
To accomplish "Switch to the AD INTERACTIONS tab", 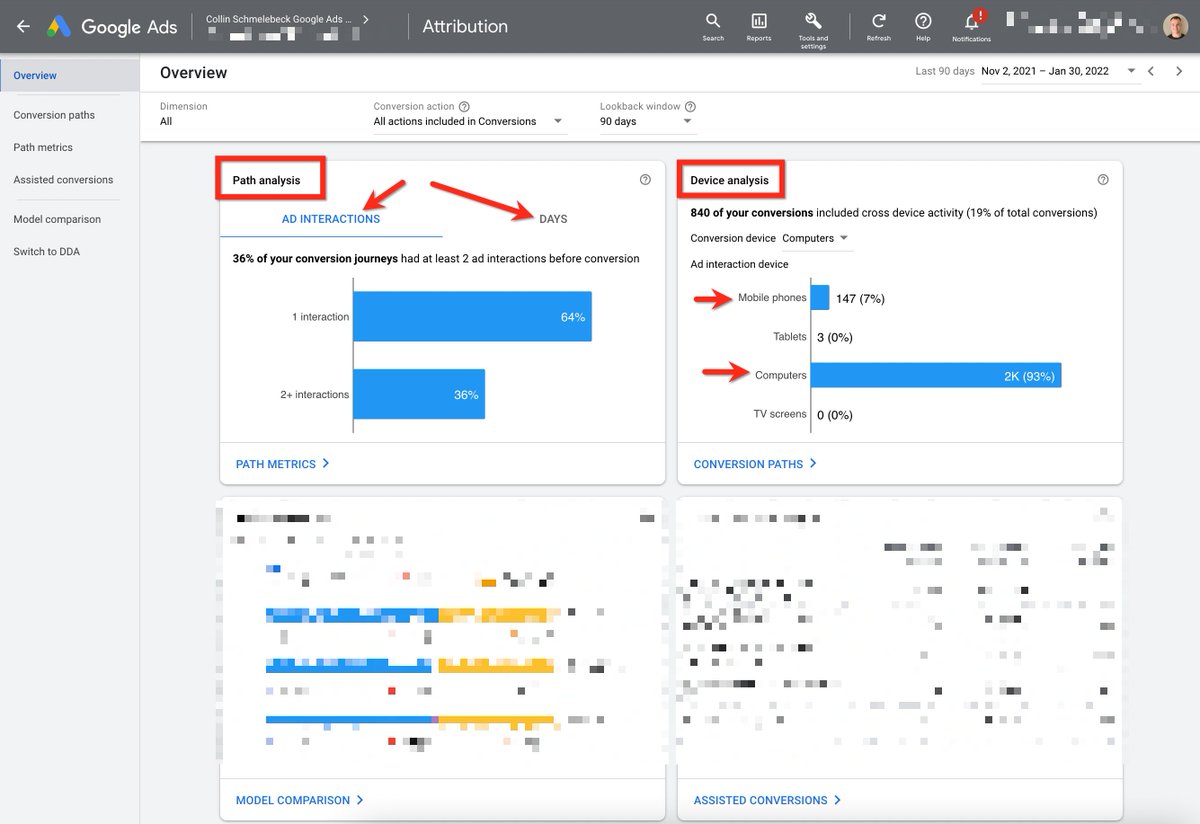I will 331,219.
